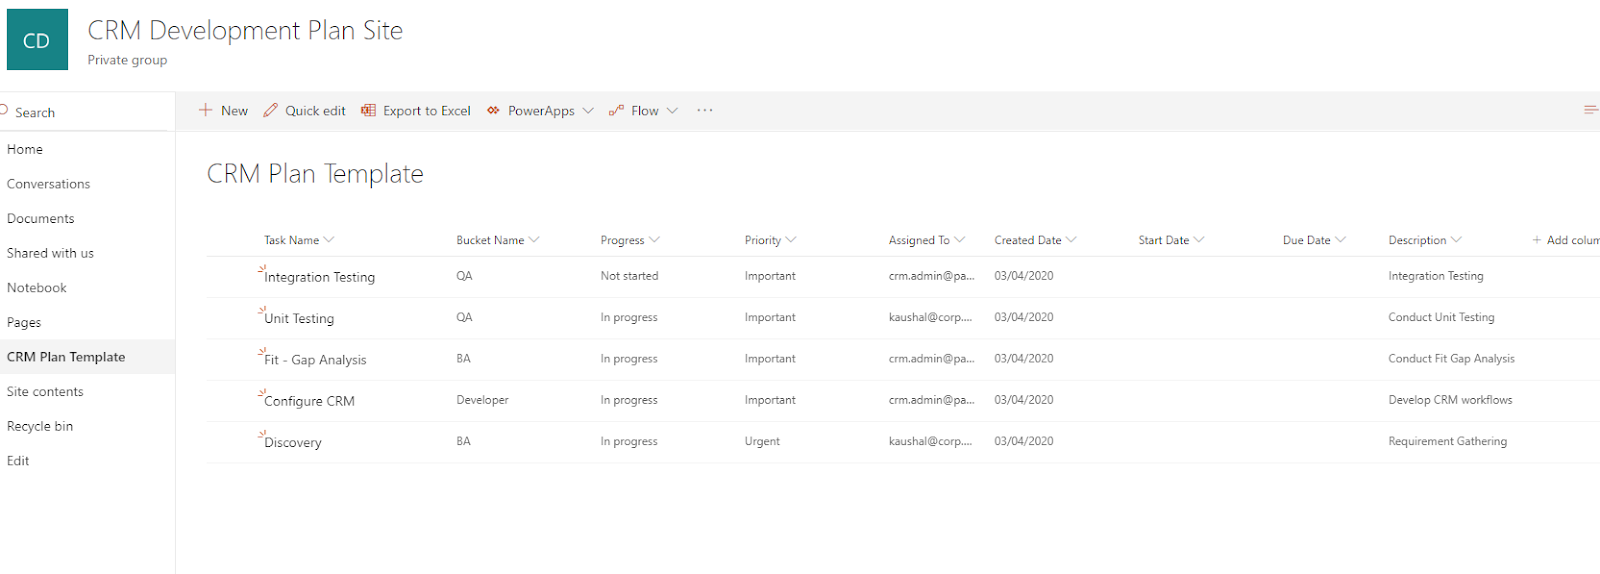Click the Quick edit pencil icon
The height and width of the screenshot is (574, 1600).
point(271,110)
